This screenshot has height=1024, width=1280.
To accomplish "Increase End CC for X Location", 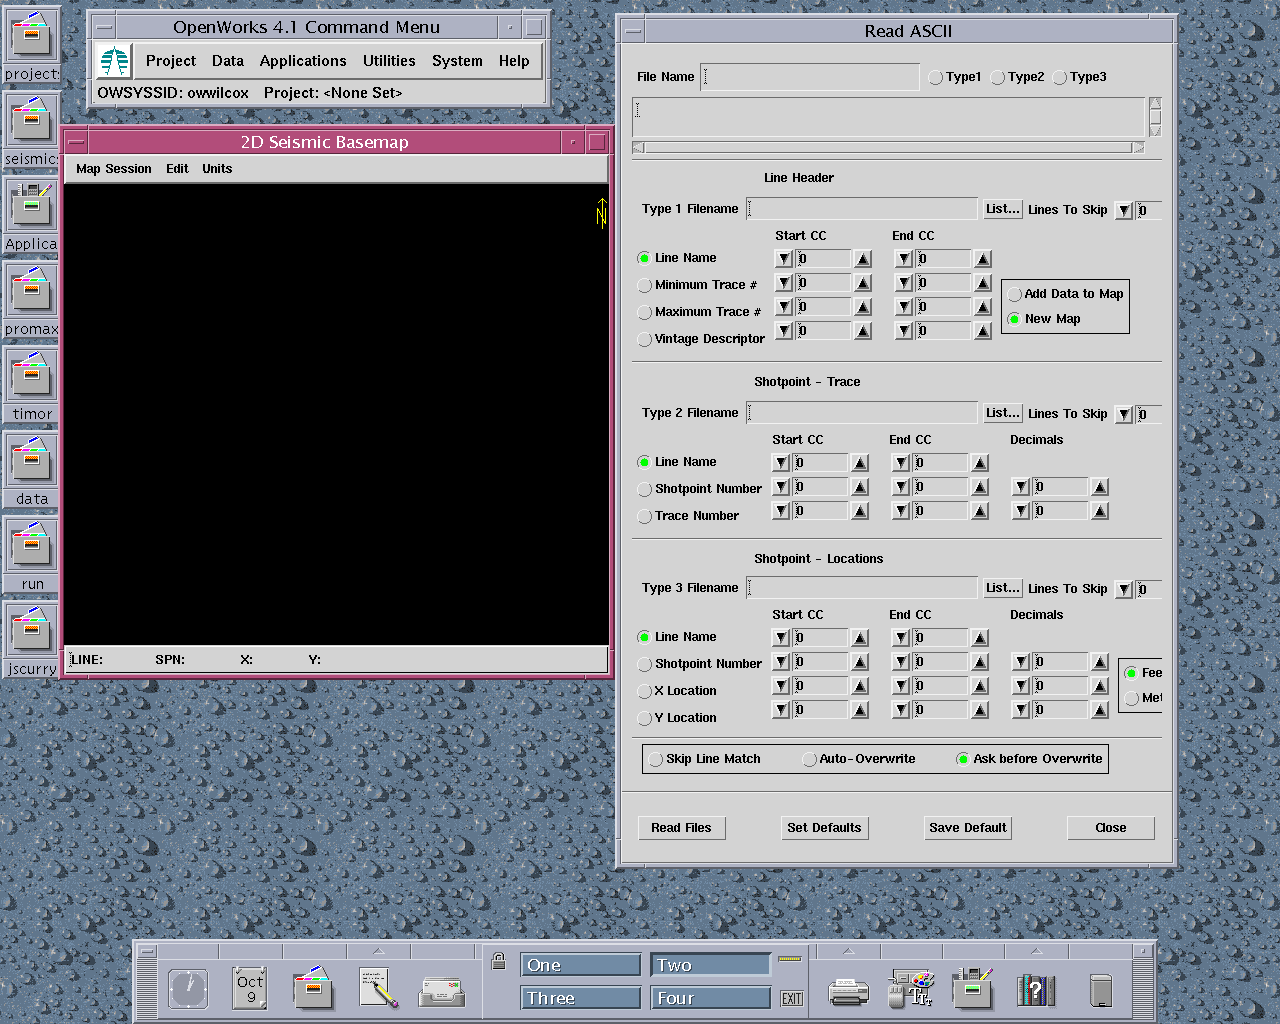I will point(980,686).
